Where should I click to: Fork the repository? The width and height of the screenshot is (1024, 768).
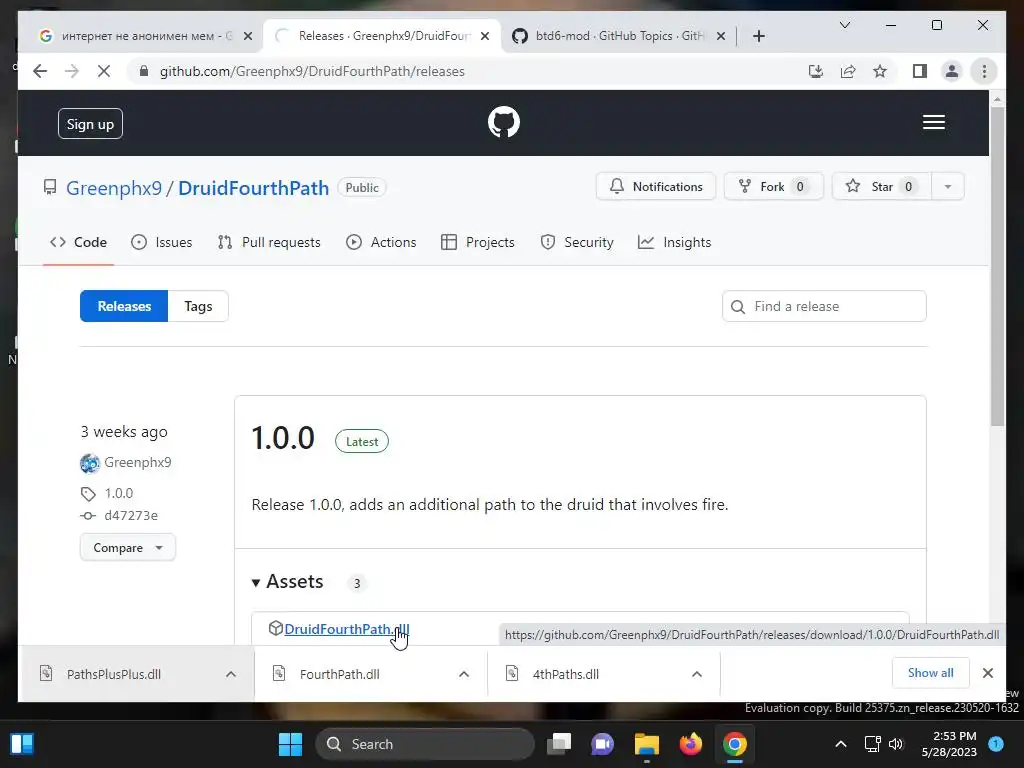tap(774, 187)
